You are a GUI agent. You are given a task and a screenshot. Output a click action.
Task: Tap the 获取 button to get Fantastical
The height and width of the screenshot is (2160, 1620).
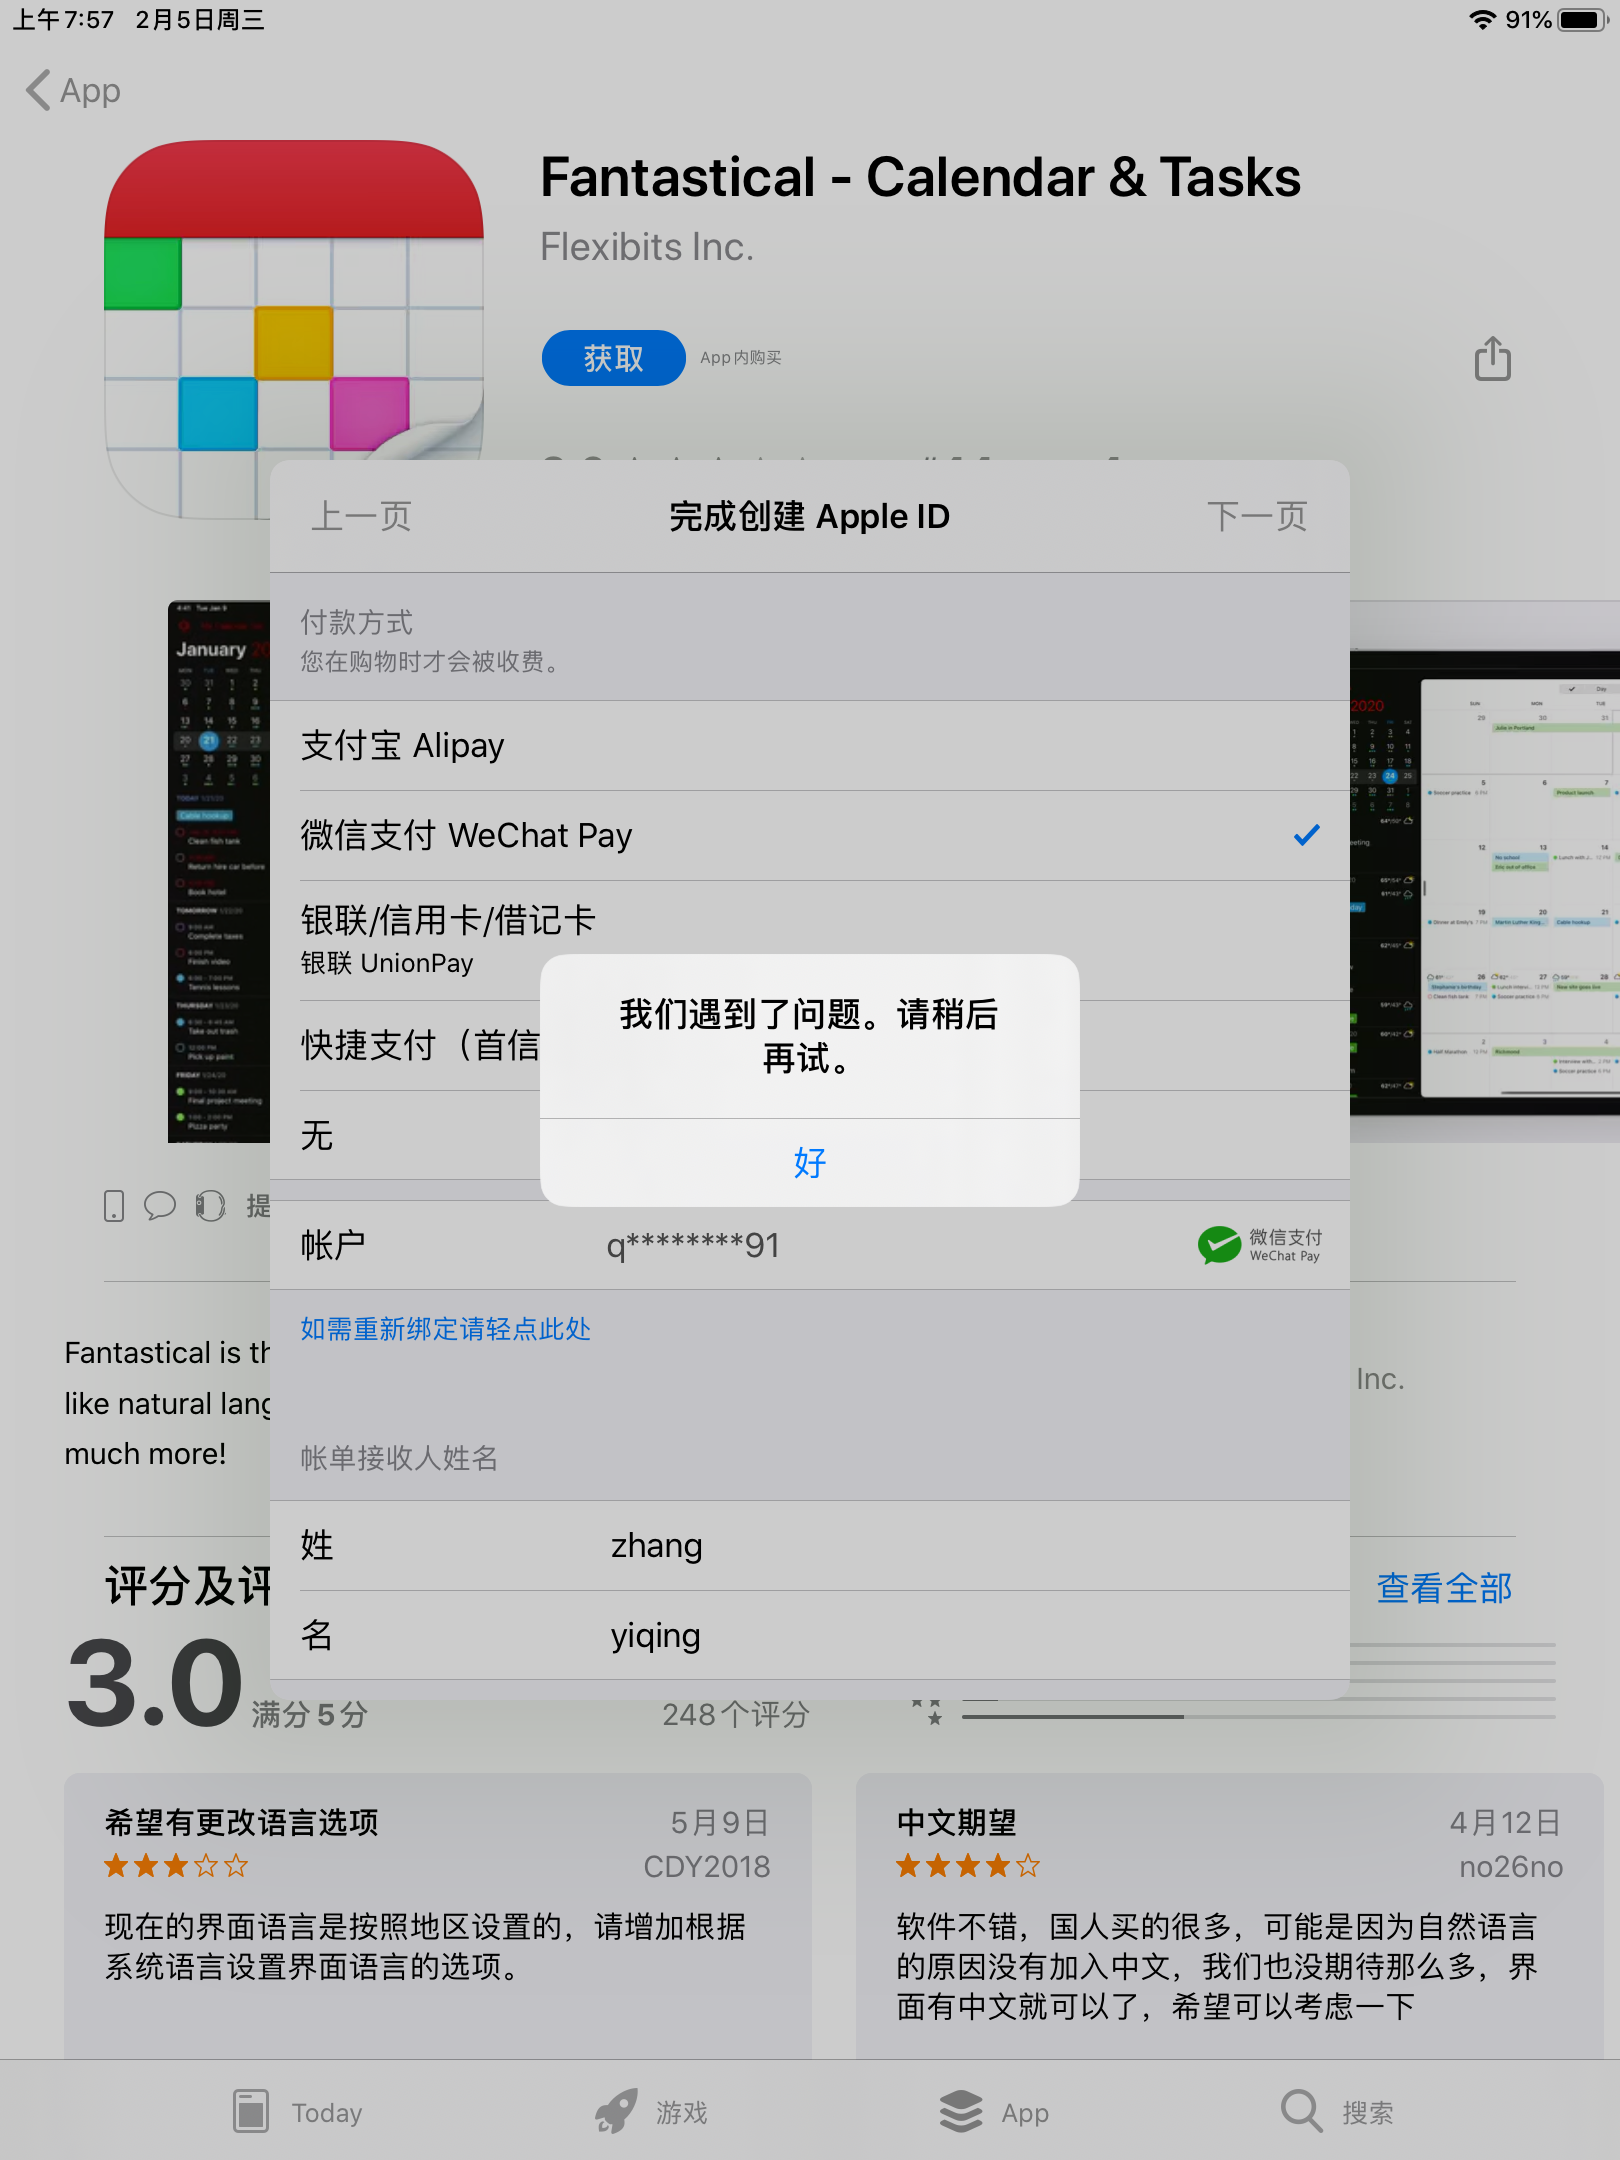[613, 358]
